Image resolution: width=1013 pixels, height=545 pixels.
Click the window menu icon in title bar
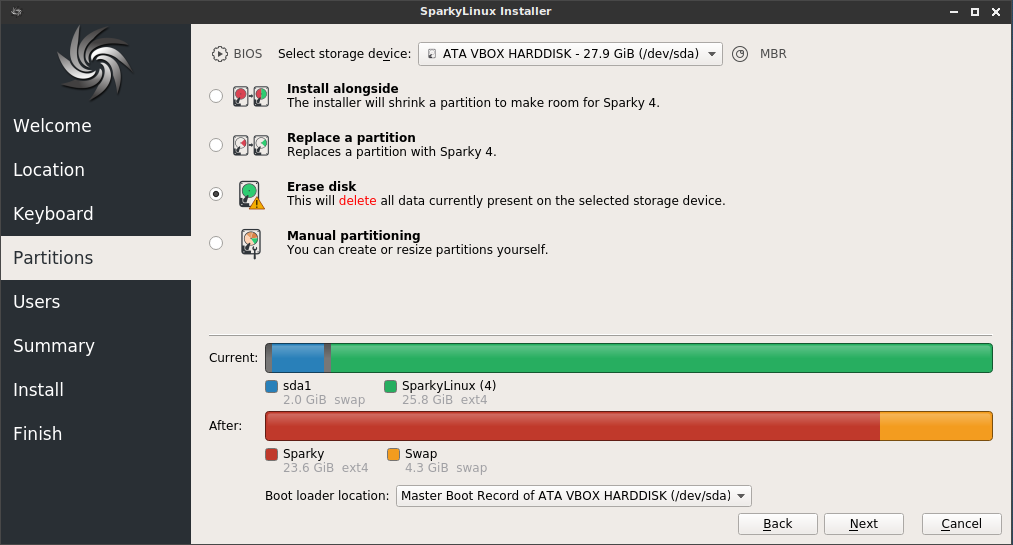click(x=17, y=12)
